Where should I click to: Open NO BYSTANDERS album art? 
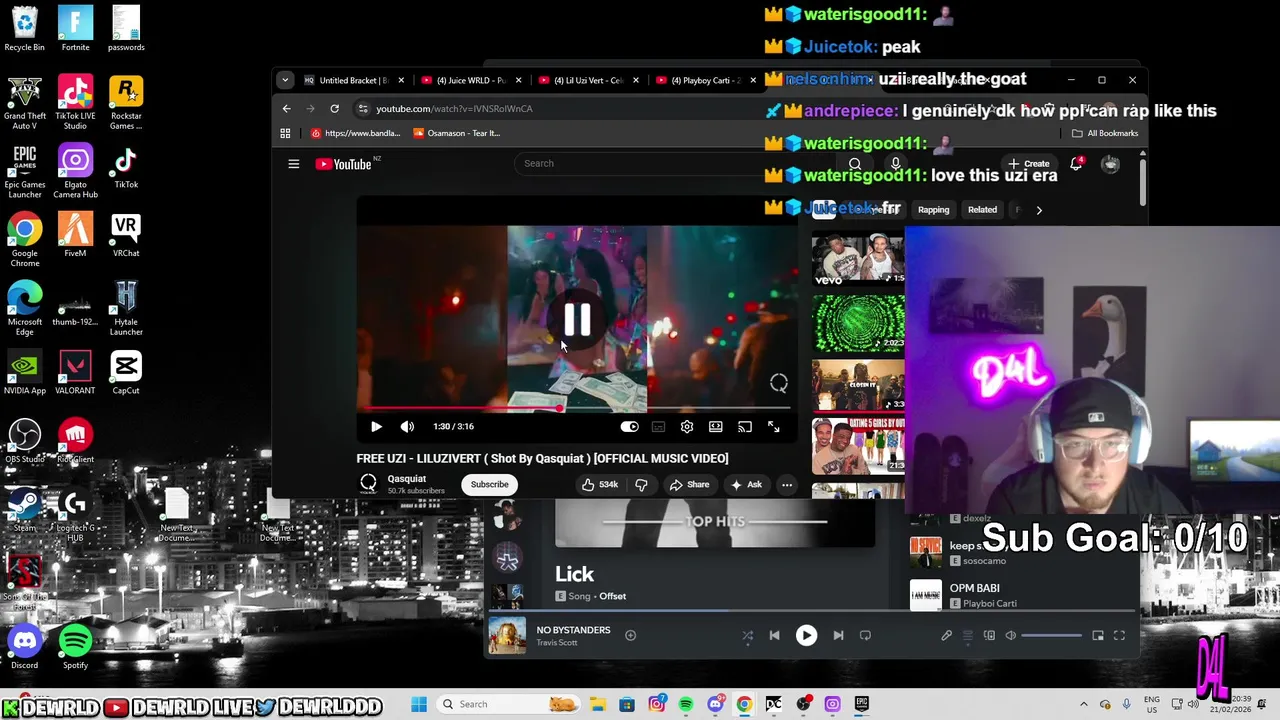[x=506, y=635]
